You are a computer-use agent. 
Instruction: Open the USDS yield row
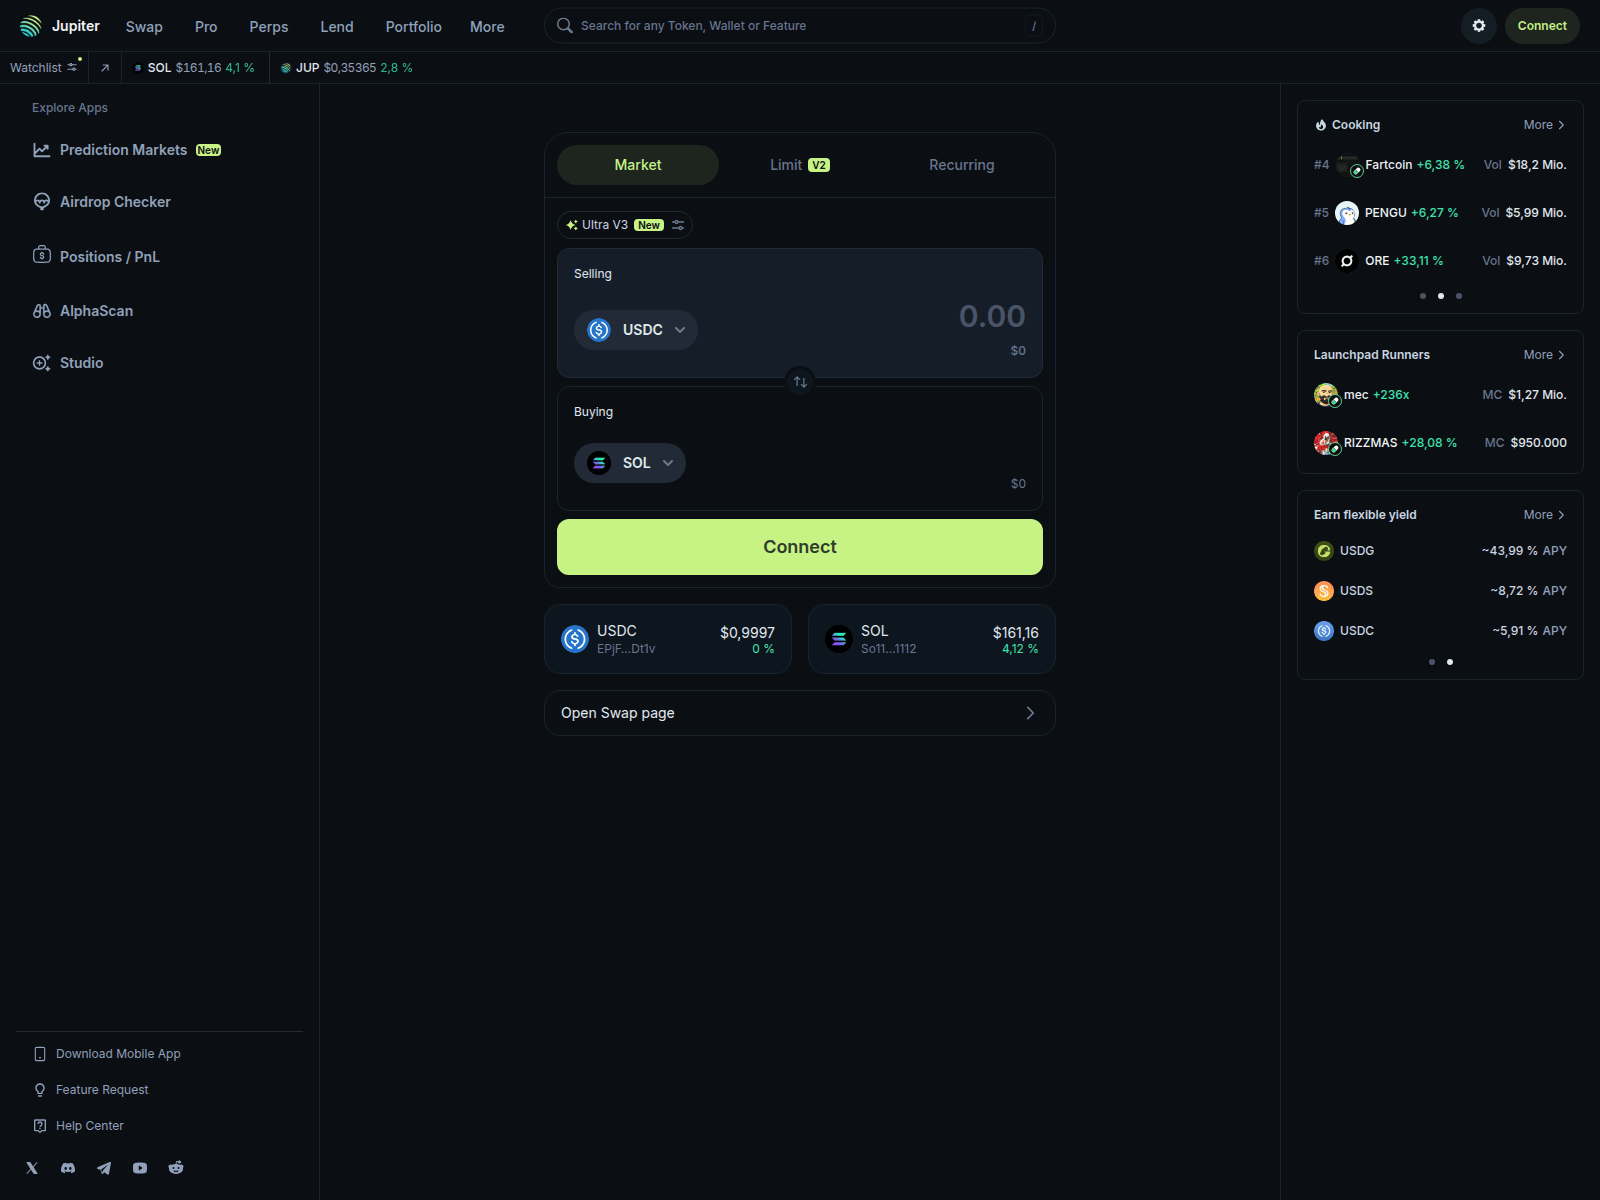(x=1440, y=591)
